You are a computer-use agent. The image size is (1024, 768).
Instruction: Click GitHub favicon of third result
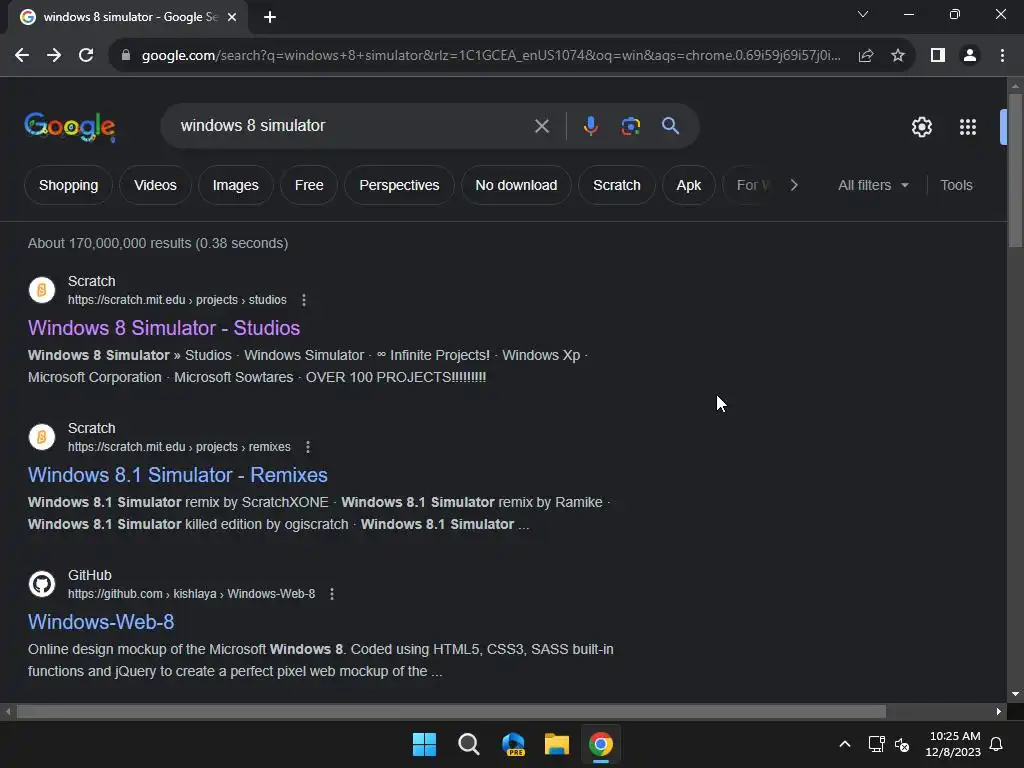[x=42, y=584]
